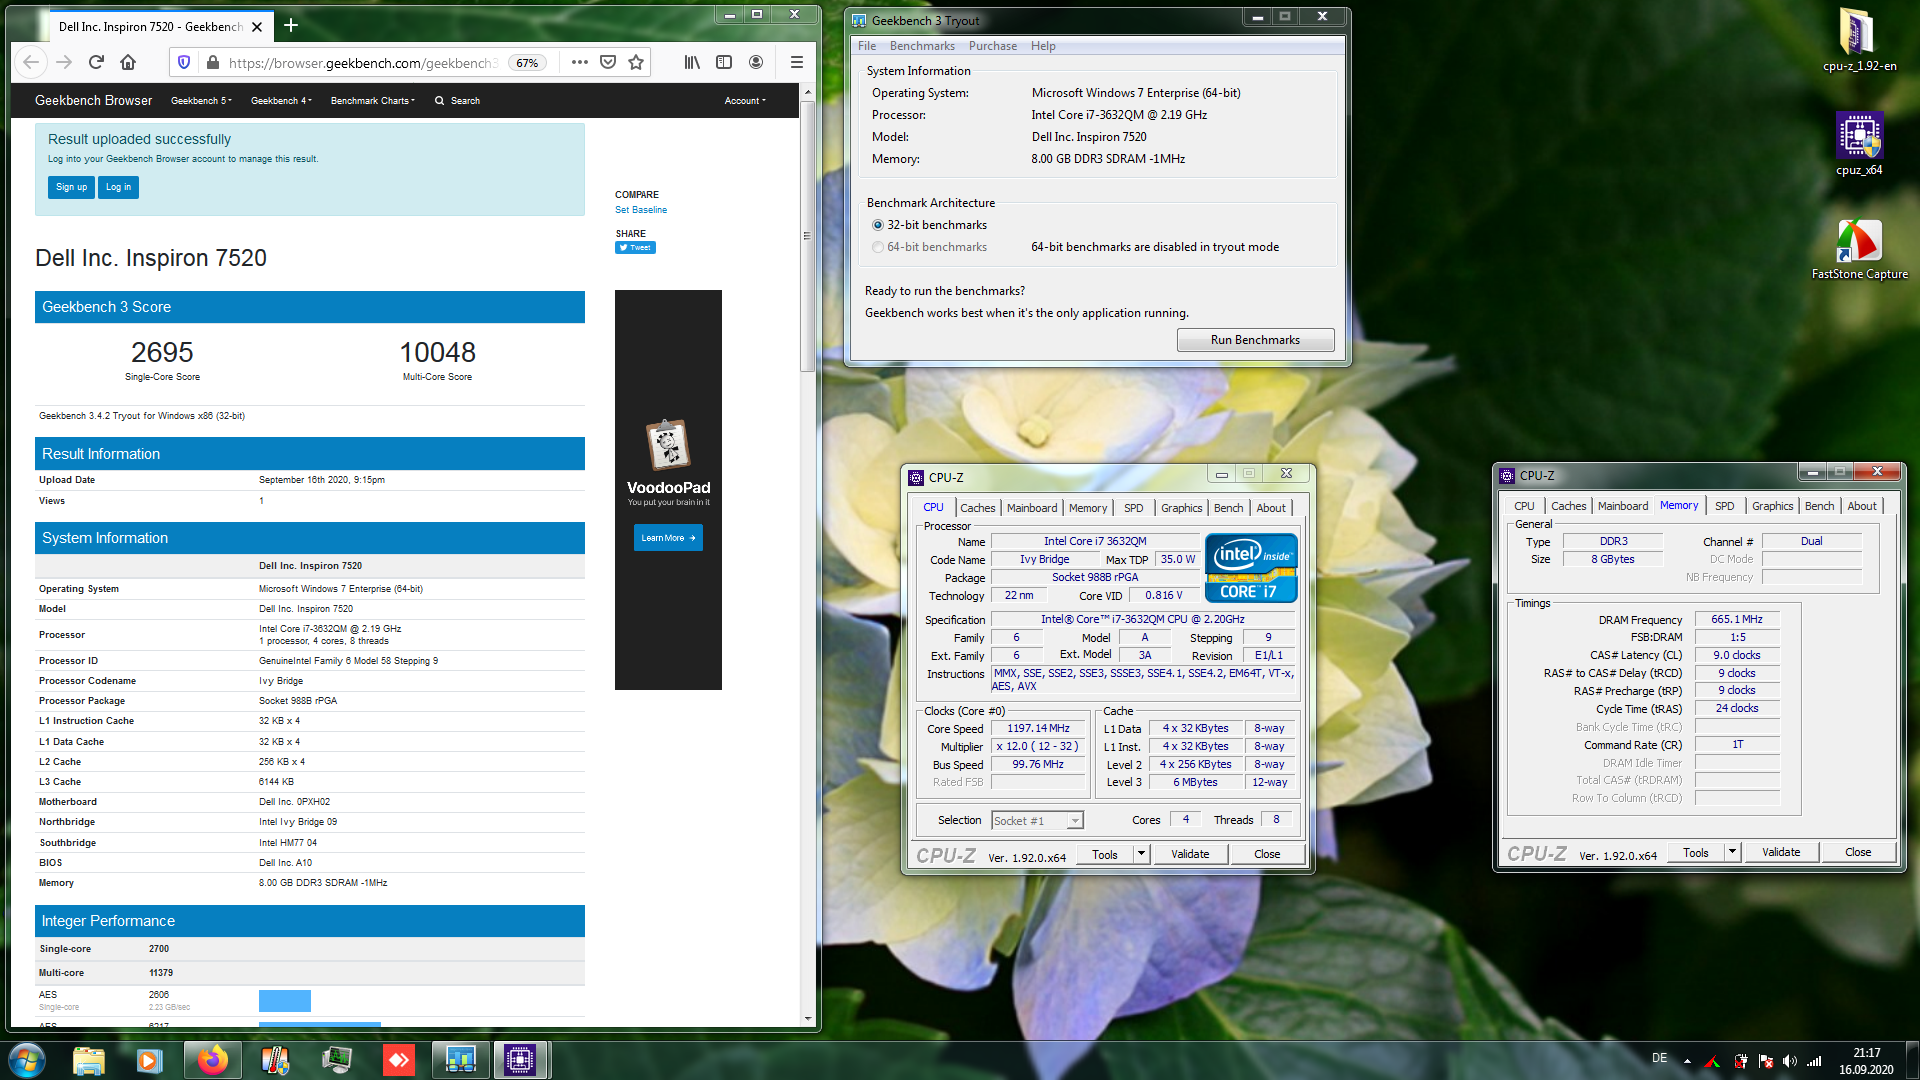This screenshot has width=1920, height=1080.
Task: Switch to Mainboard tab in left CPU-Z
Action: click(1031, 508)
